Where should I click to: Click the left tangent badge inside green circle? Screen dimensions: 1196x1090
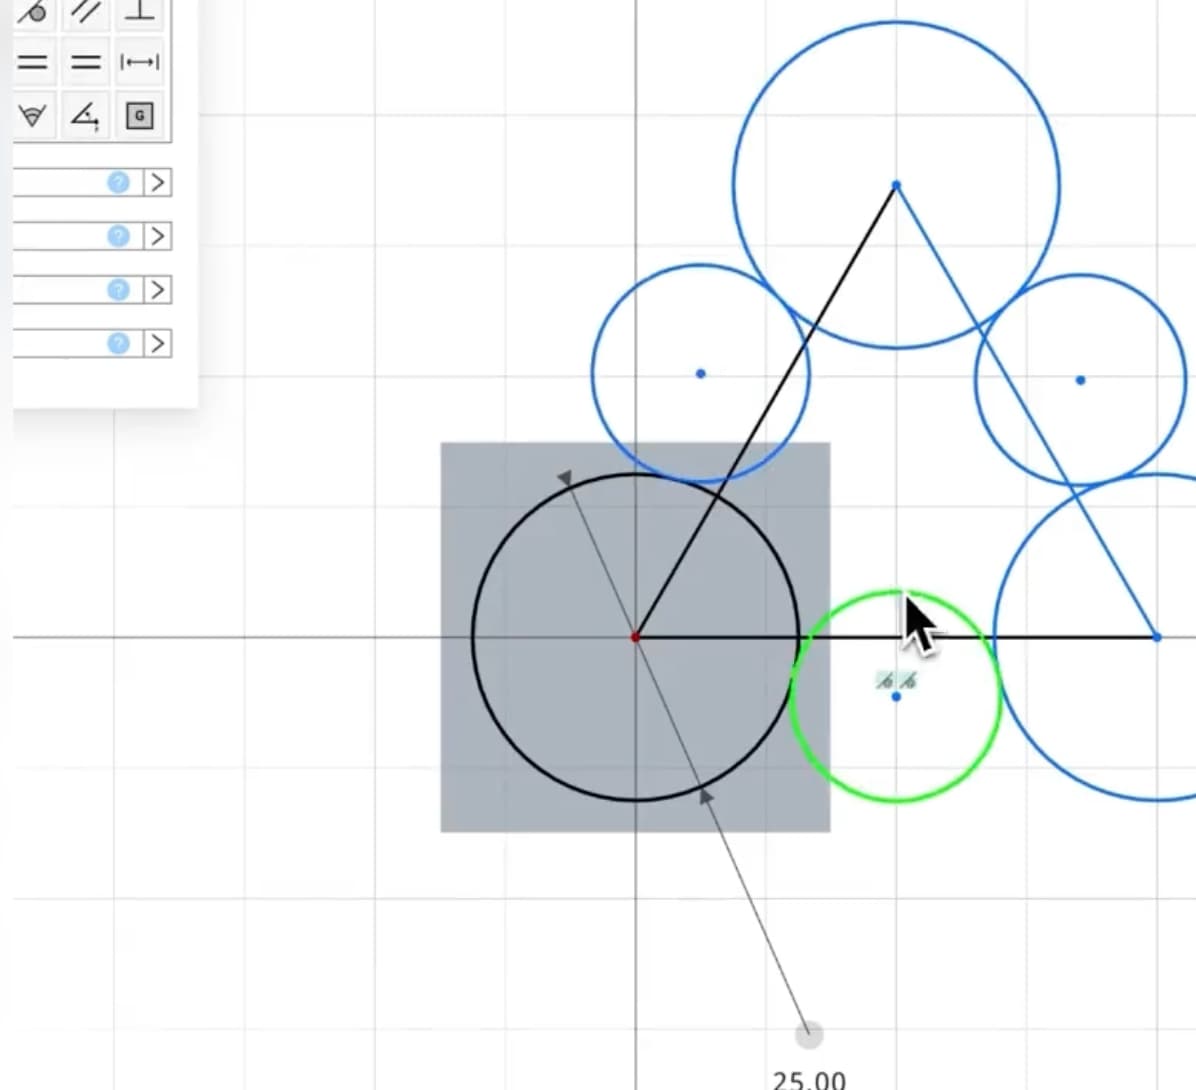tap(884, 681)
